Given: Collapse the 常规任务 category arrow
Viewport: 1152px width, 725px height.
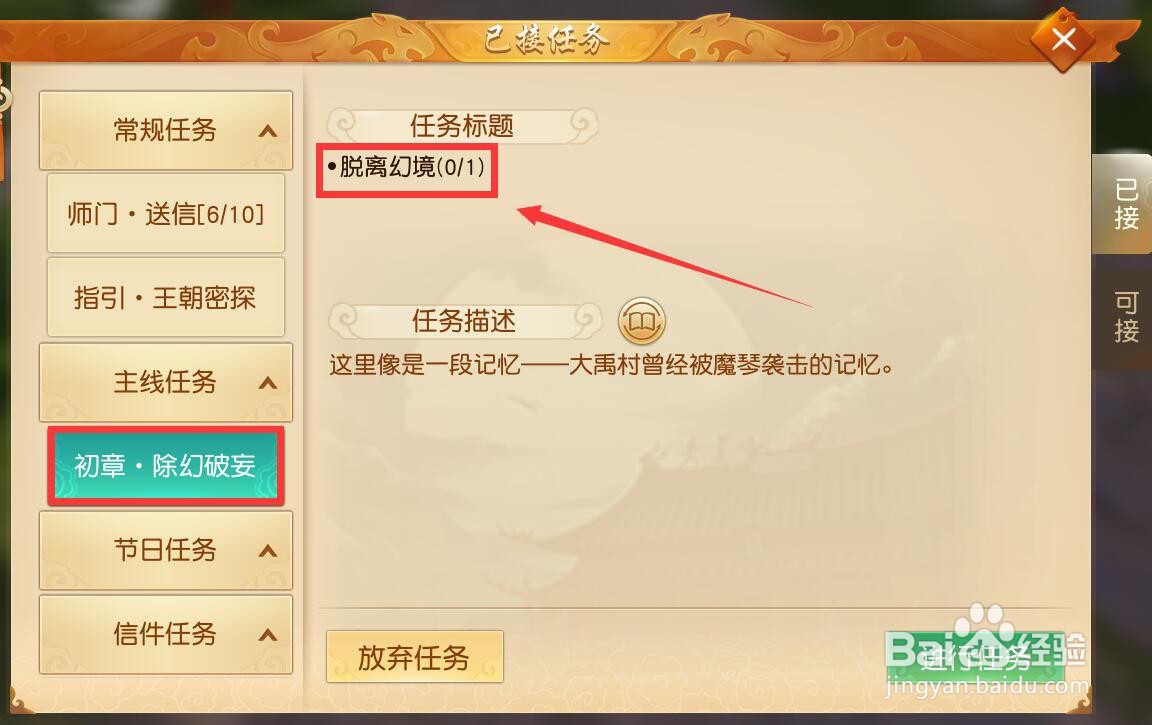Looking at the screenshot, I should point(267,131).
